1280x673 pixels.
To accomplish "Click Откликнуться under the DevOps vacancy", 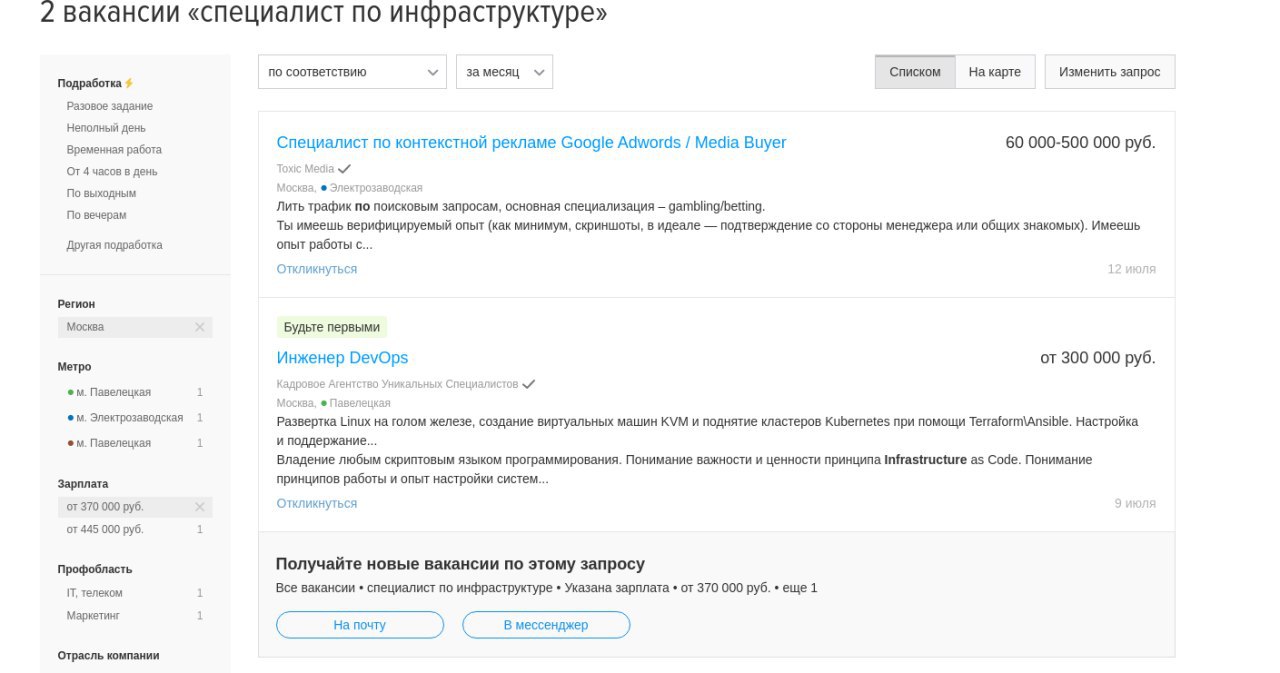I will pos(317,503).
